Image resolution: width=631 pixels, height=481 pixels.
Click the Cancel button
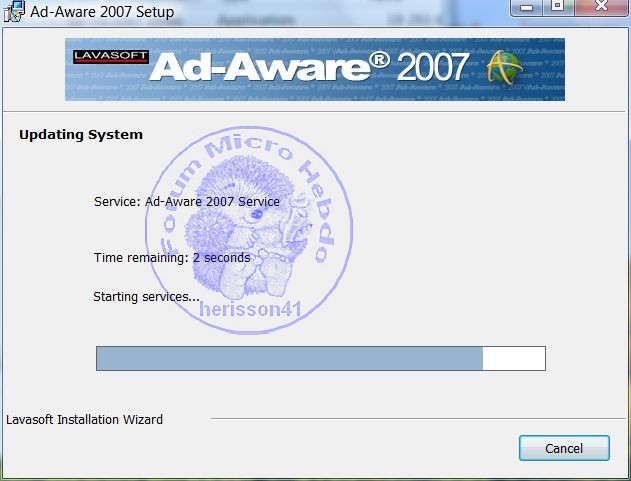click(x=564, y=448)
